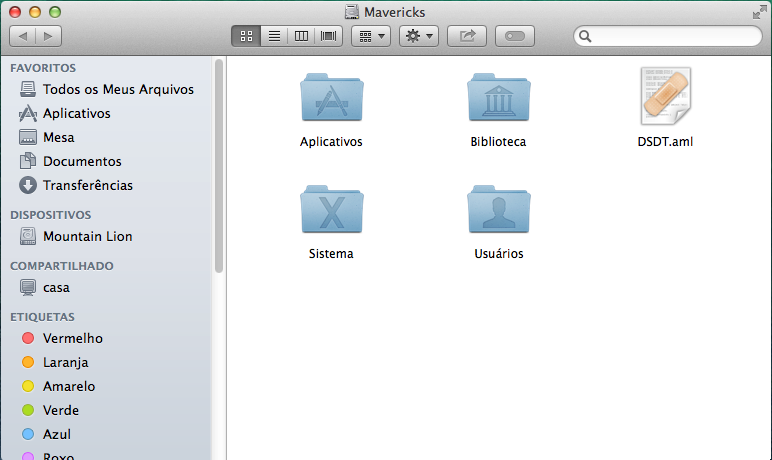Select Transferências in the sidebar
This screenshot has width=772, height=460.
87,185
